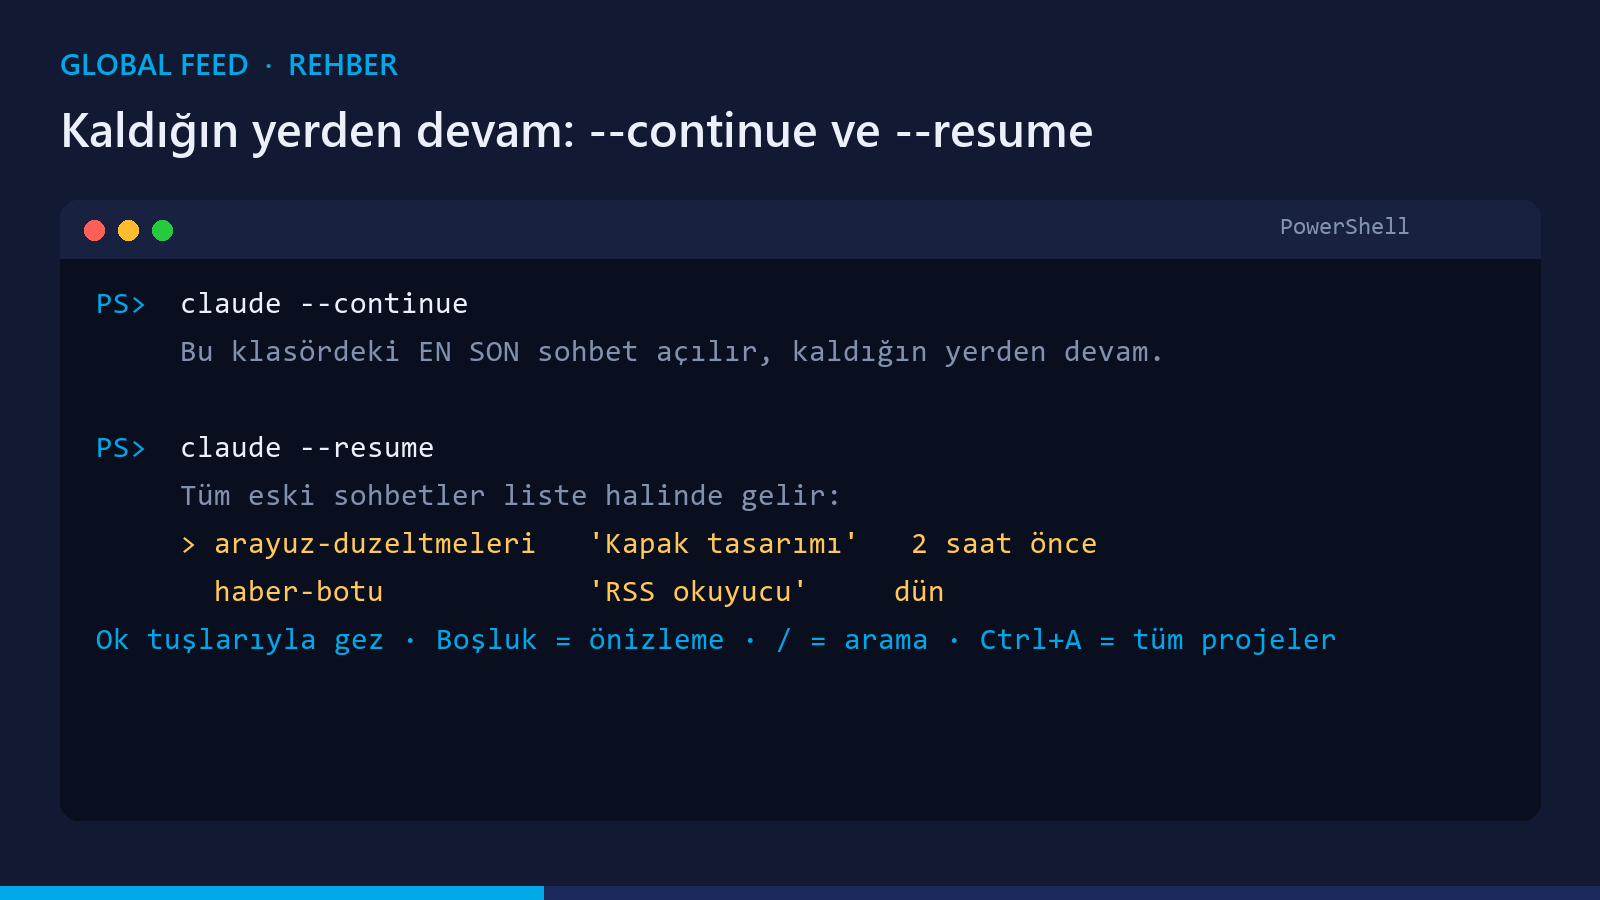Click the > selection arrow beside arayuz-duzeltmeleri
The width and height of the screenshot is (1600, 900).
coord(188,545)
